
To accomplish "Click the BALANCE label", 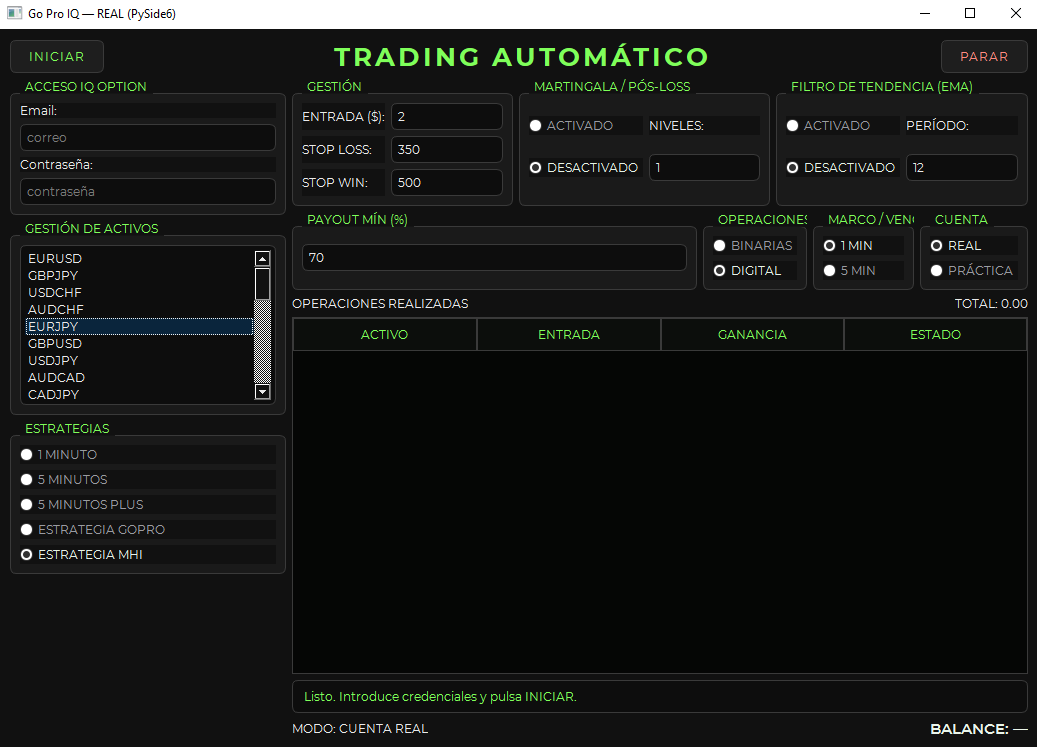I will (979, 729).
